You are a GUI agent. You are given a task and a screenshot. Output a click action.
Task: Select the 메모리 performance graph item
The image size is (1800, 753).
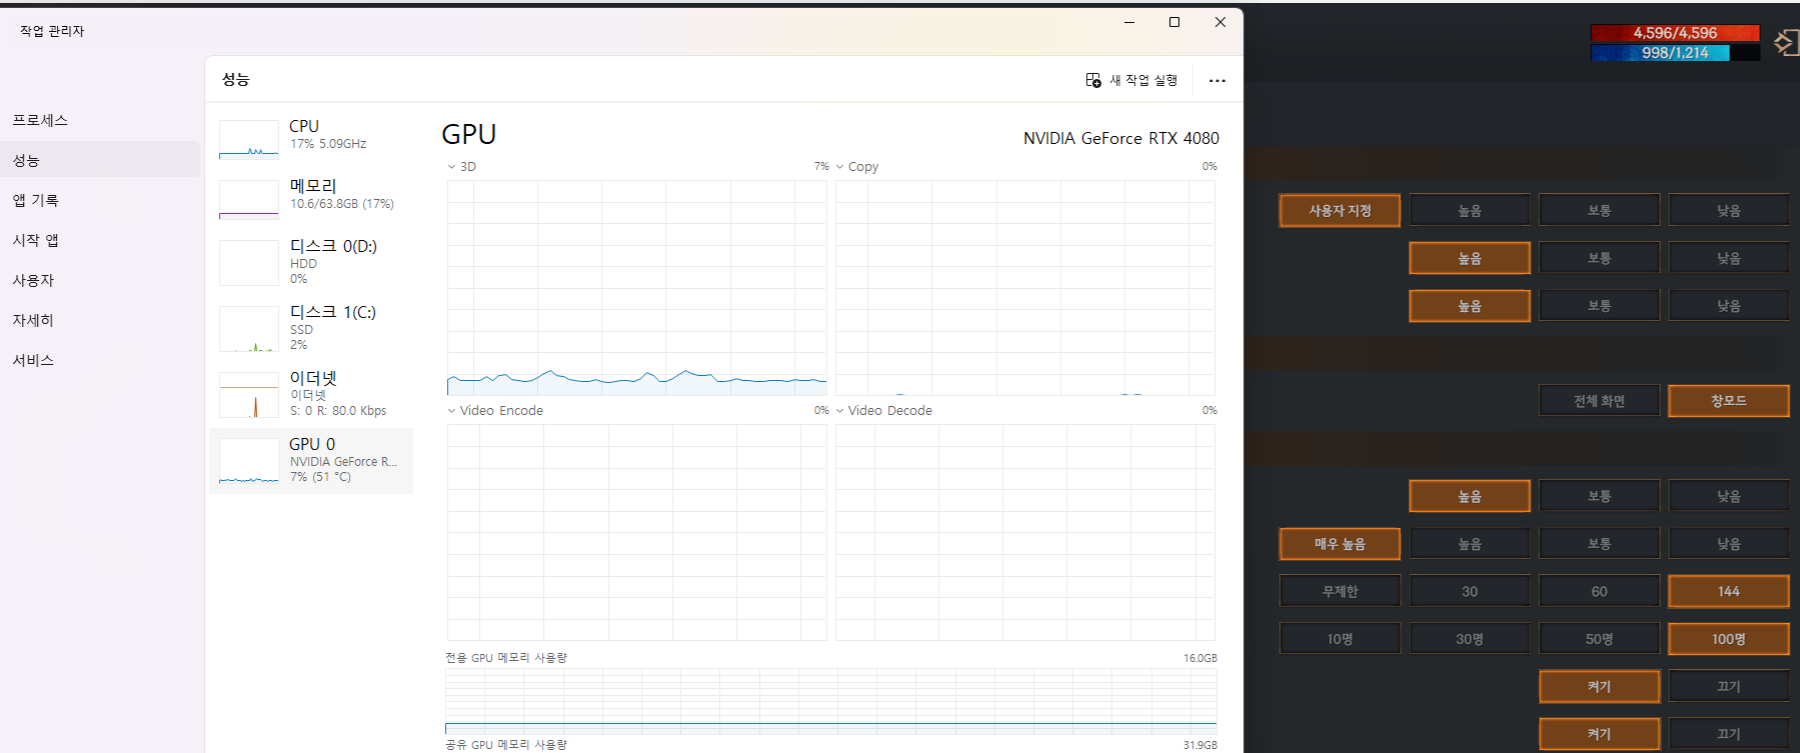[249, 199]
